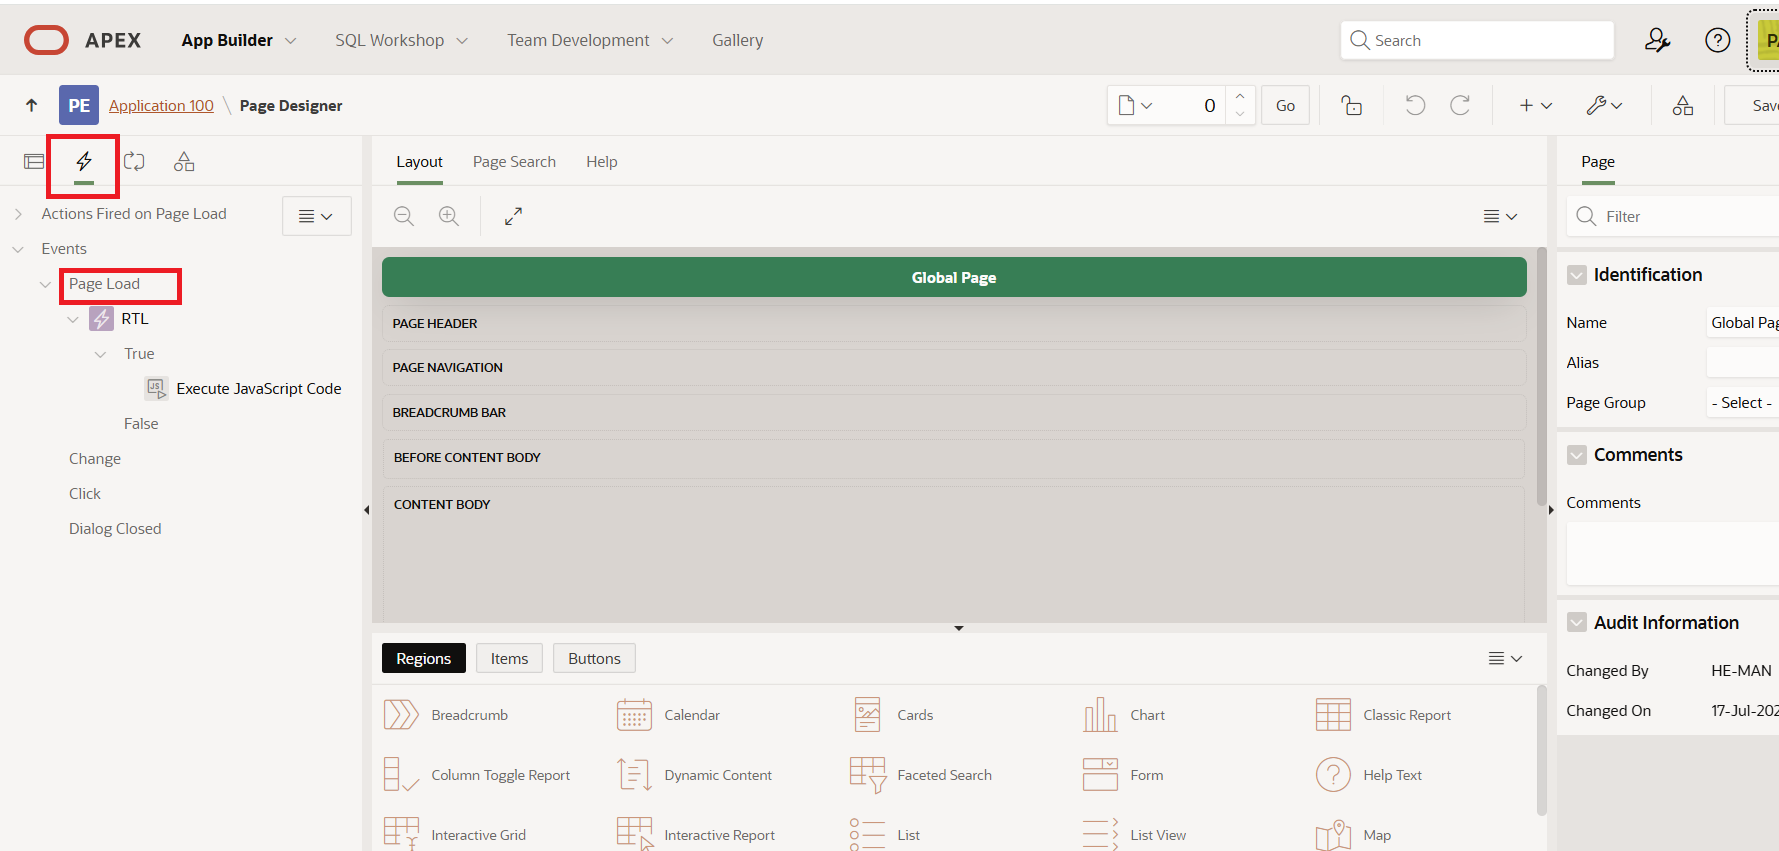This screenshot has height=851, width=1779.
Task: Open the Page Group select list
Action: pyautogui.click(x=1741, y=403)
